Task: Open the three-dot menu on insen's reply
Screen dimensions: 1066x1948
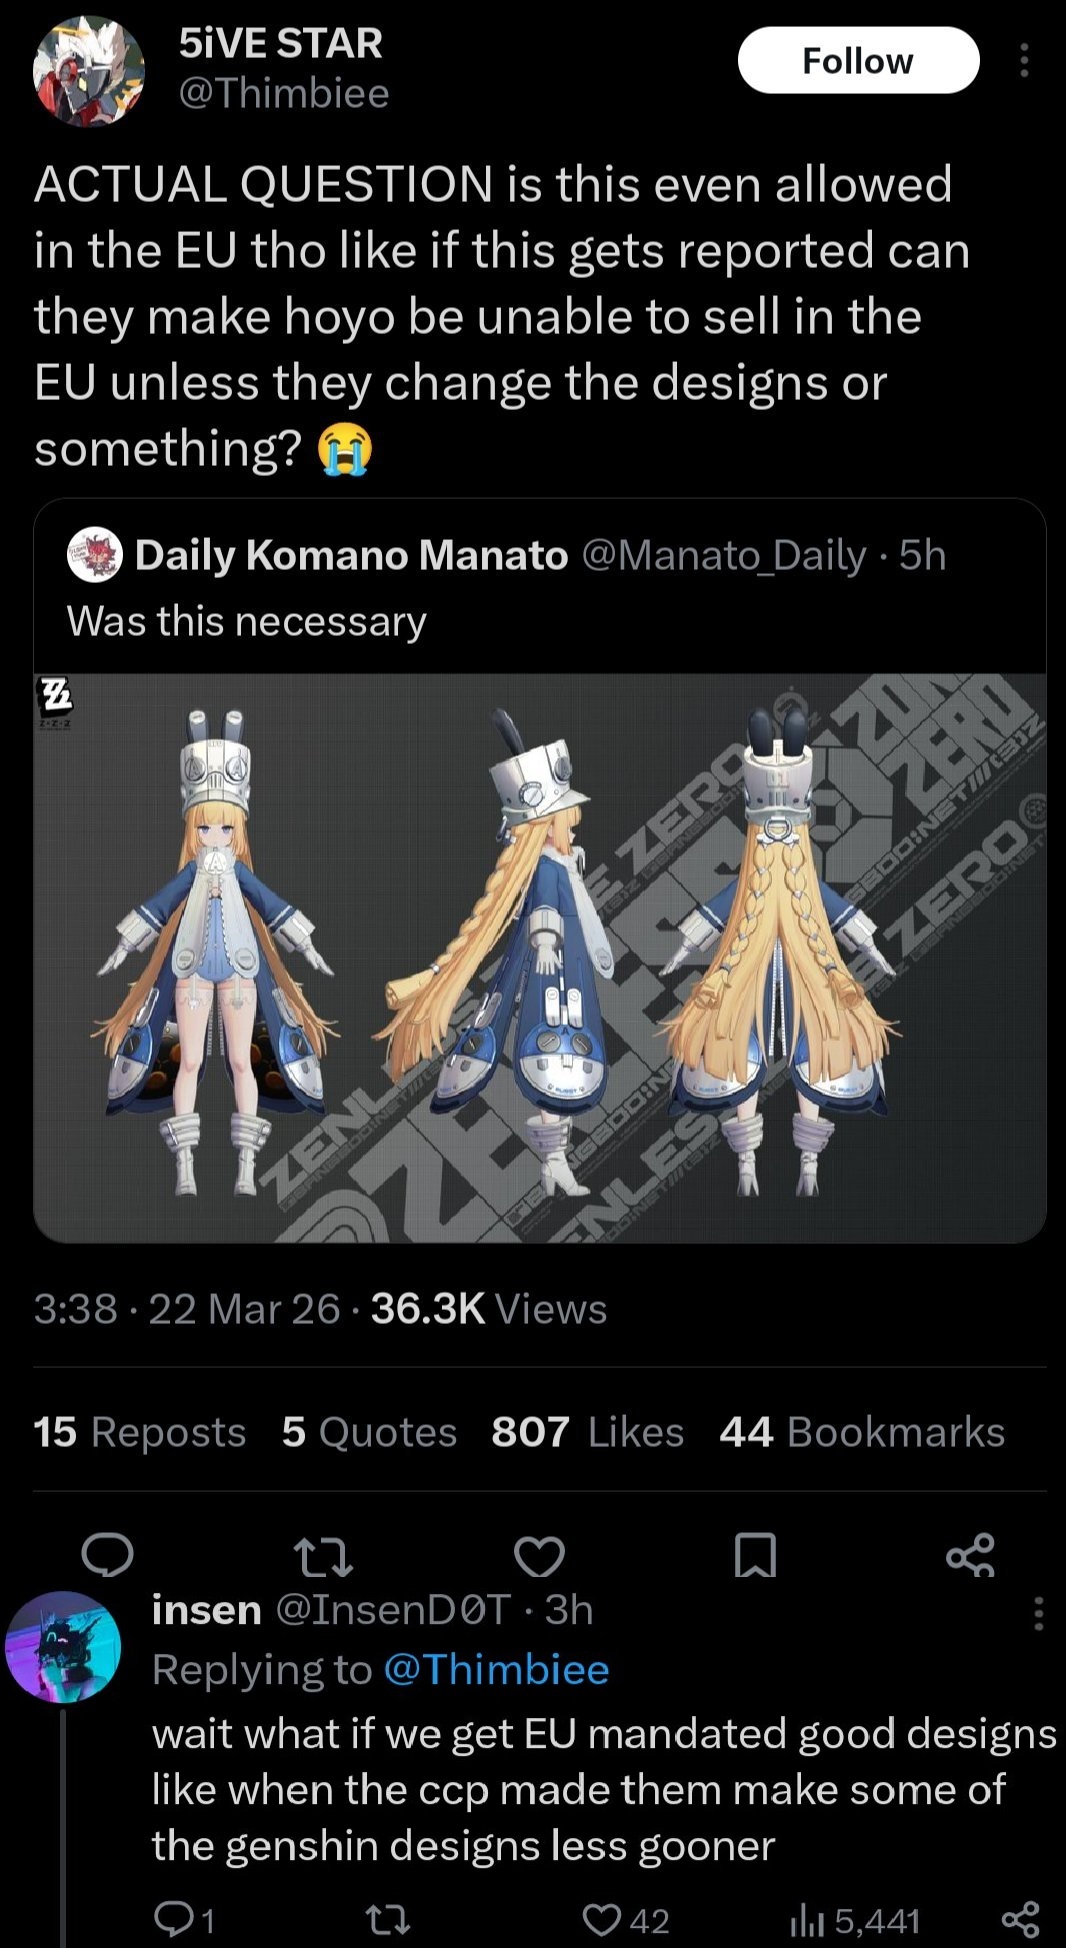Action: (x=1039, y=1613)
